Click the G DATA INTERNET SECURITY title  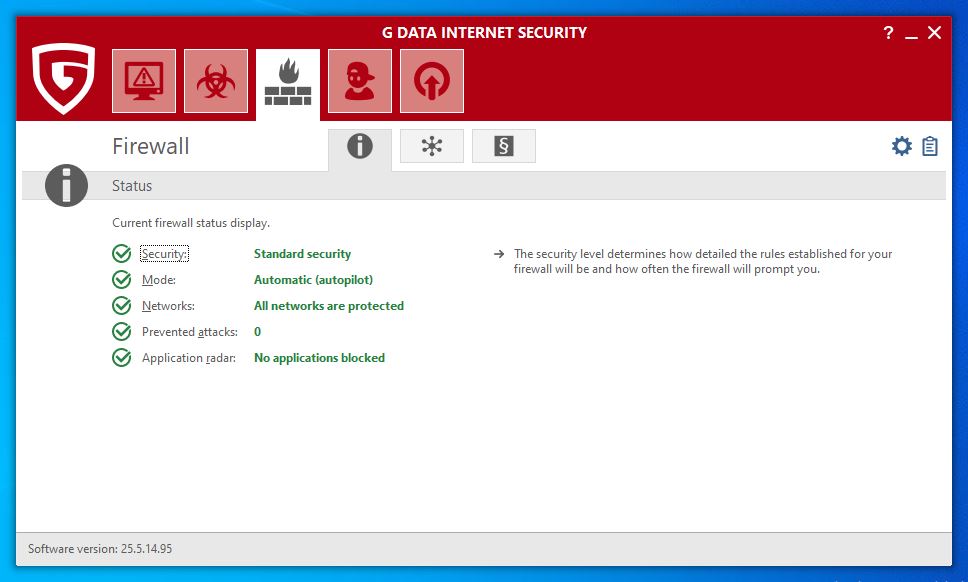[484, 33]
